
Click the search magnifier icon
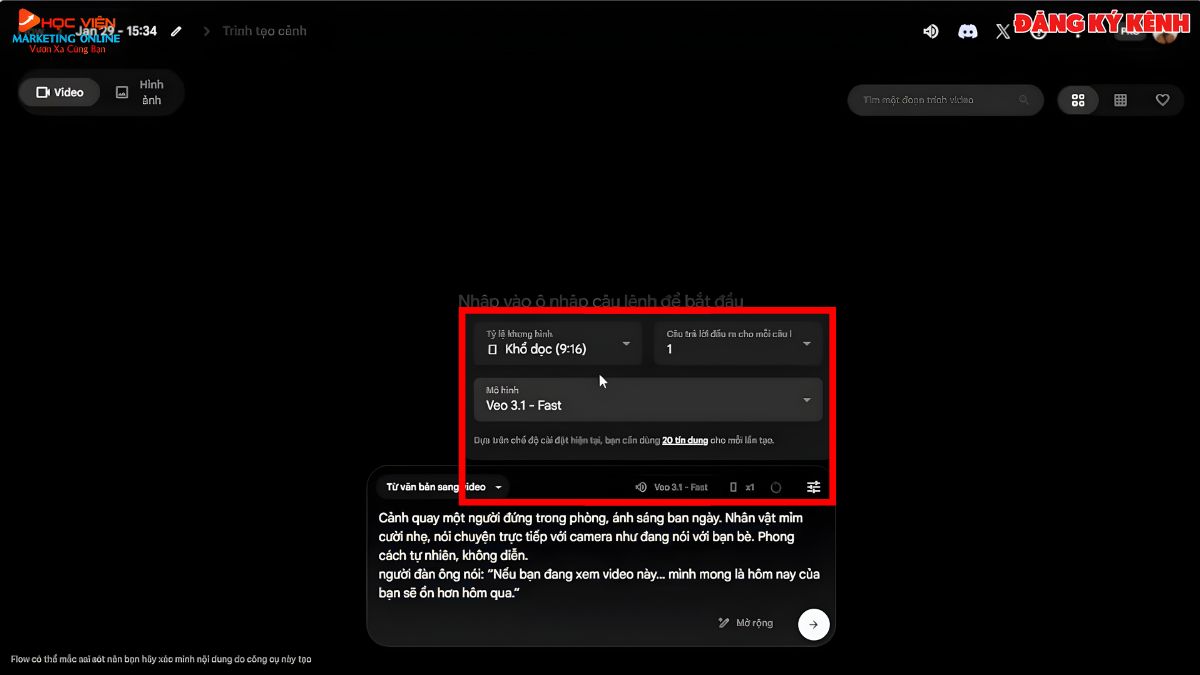[1023, 100]
